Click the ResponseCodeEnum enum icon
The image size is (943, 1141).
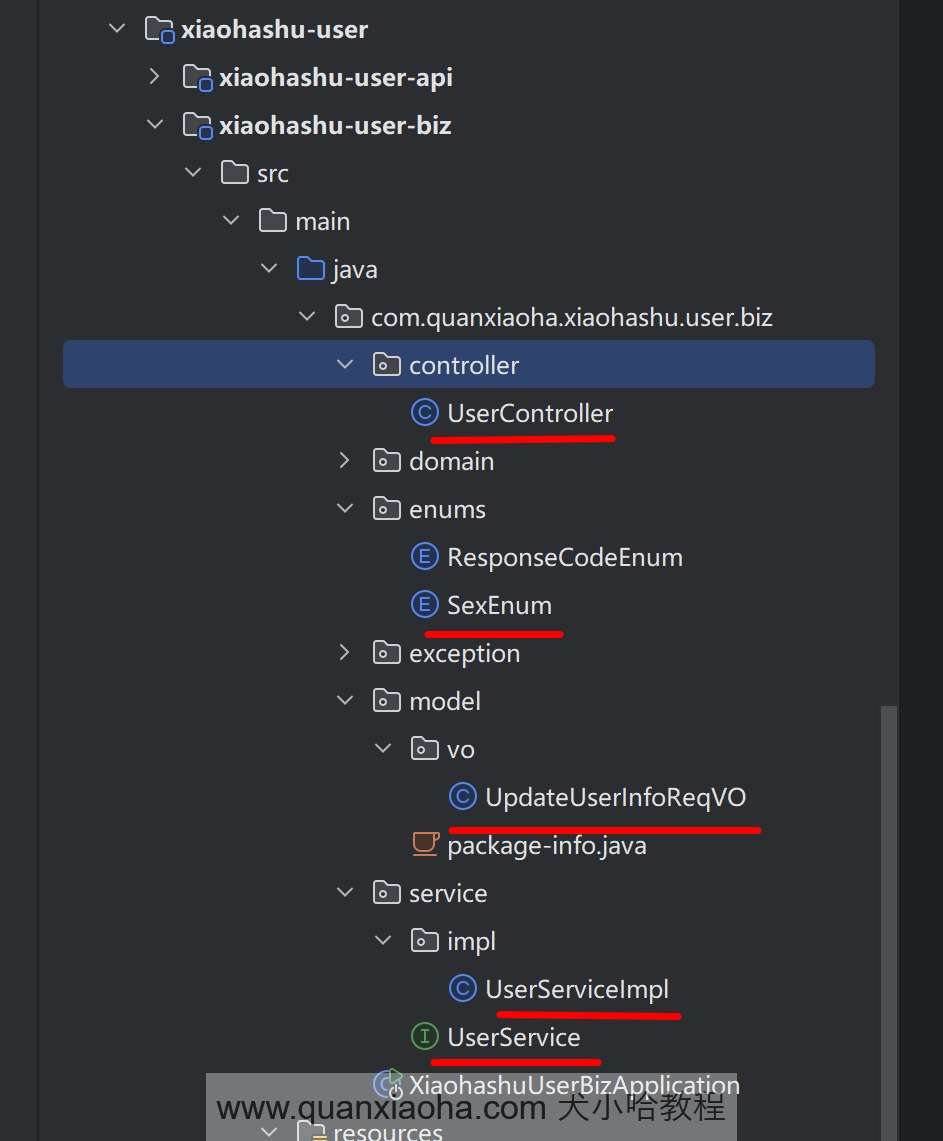click(425, 557)
